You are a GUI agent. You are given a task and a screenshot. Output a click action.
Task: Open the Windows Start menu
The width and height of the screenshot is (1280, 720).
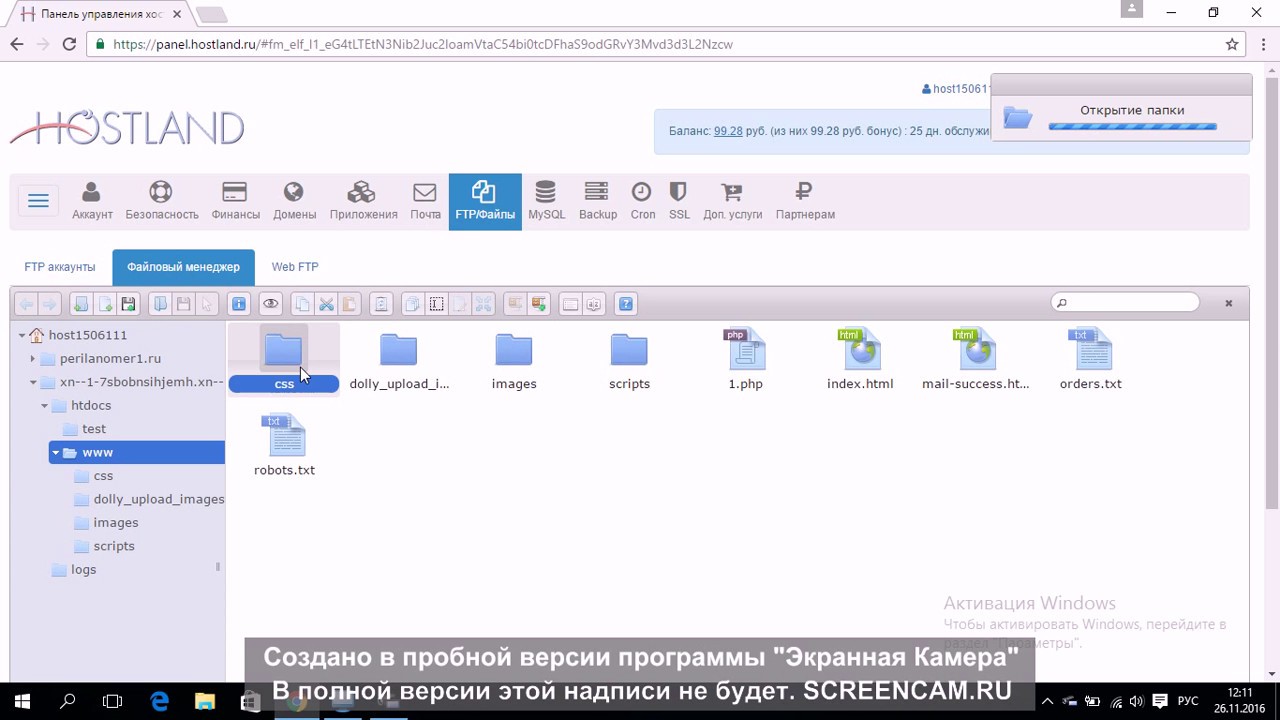coord(22,701)
